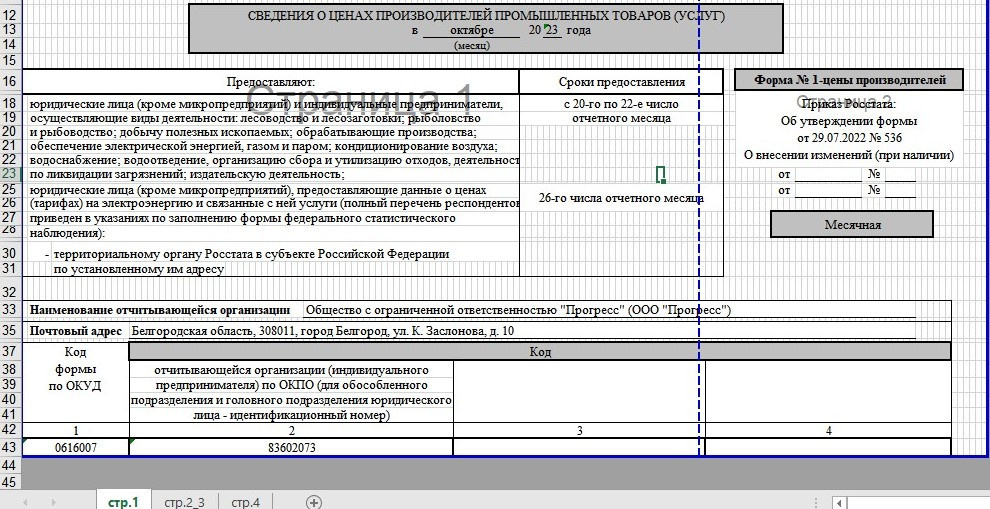
Task: Select row header 35
Action: pos(10,330)
